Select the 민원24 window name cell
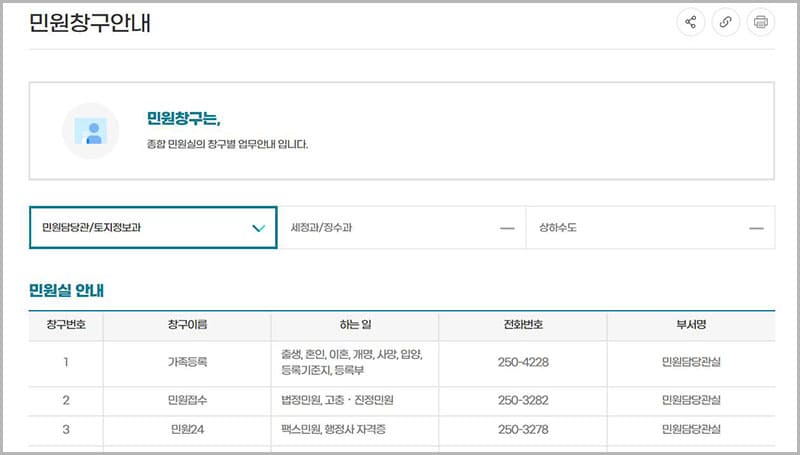The image size is (800, 455). (x=187, y=430)
